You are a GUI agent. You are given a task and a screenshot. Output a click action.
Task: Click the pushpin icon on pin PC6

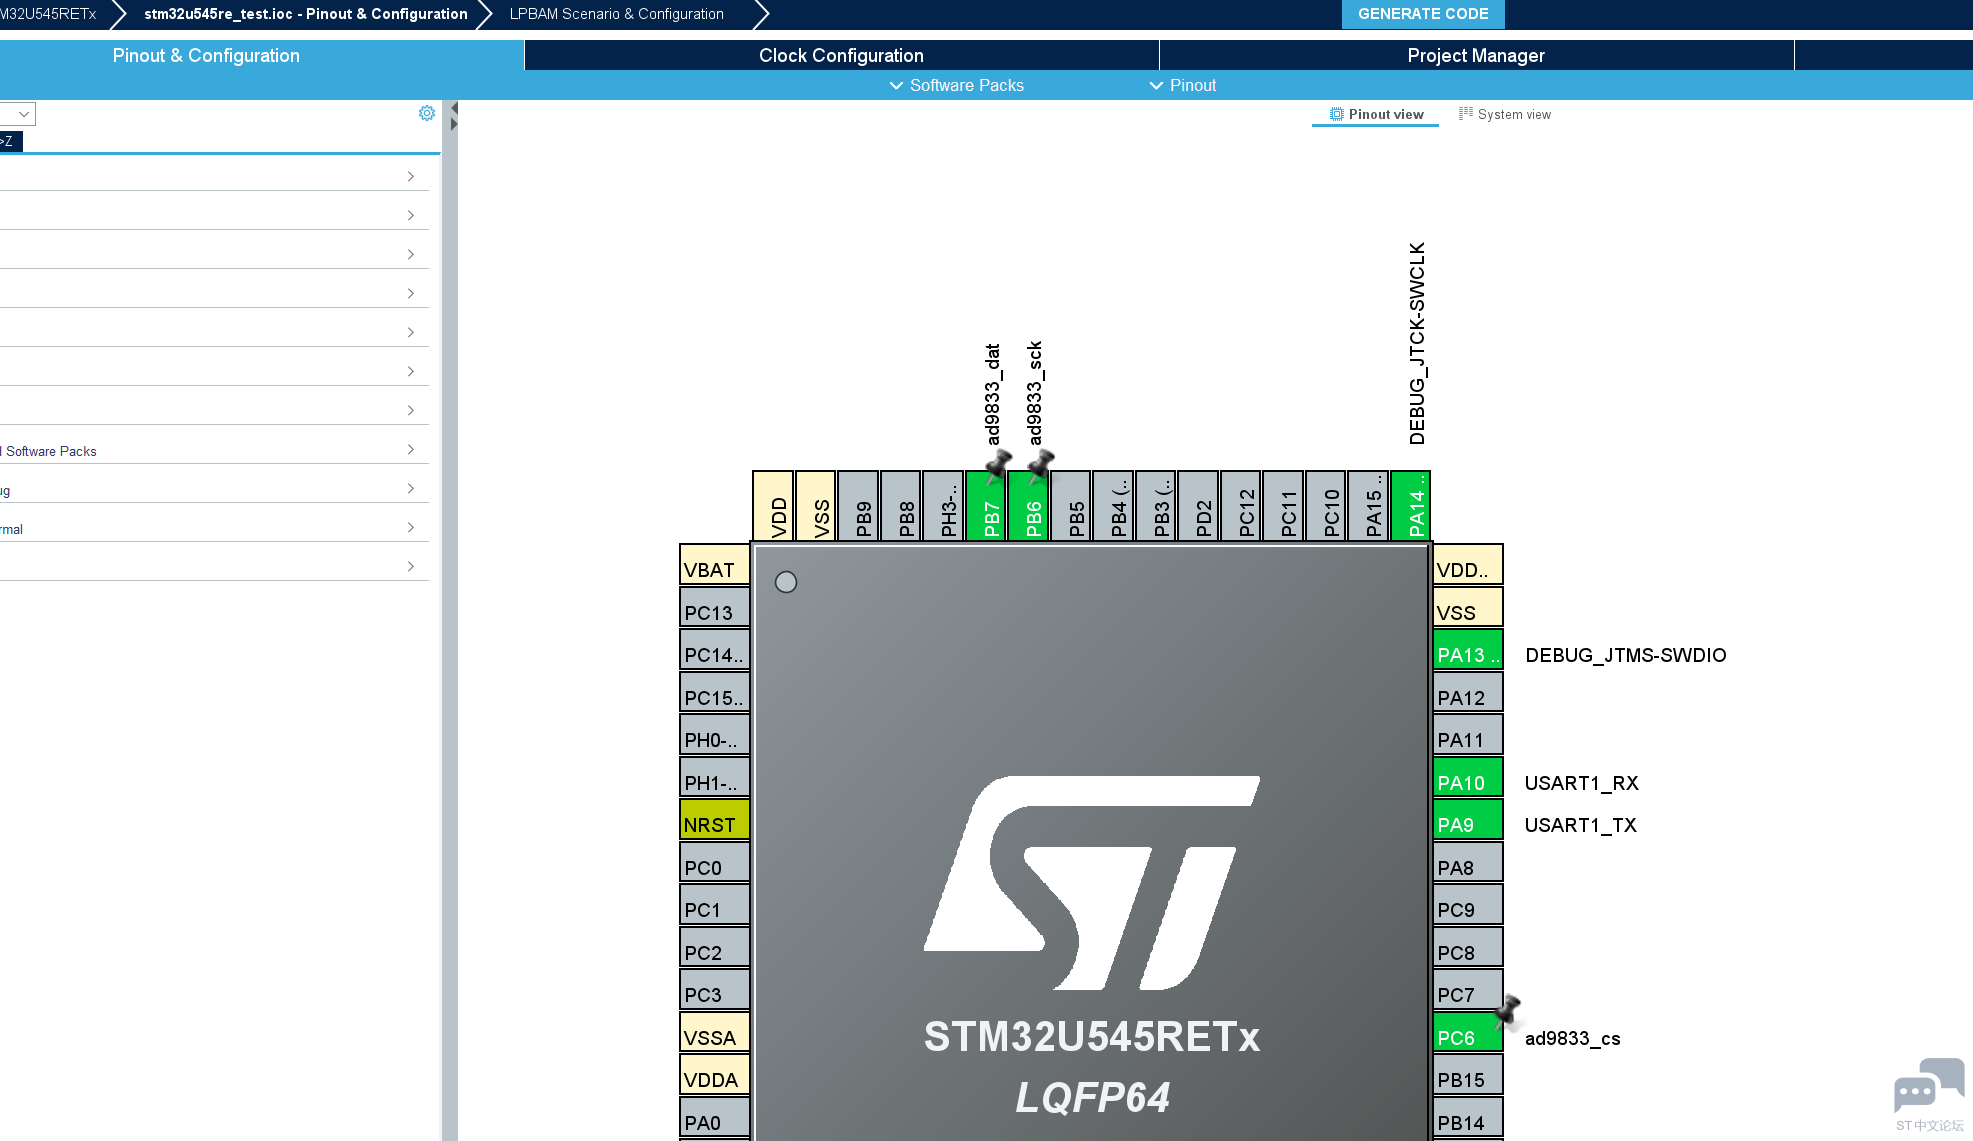[1507, 1011]
